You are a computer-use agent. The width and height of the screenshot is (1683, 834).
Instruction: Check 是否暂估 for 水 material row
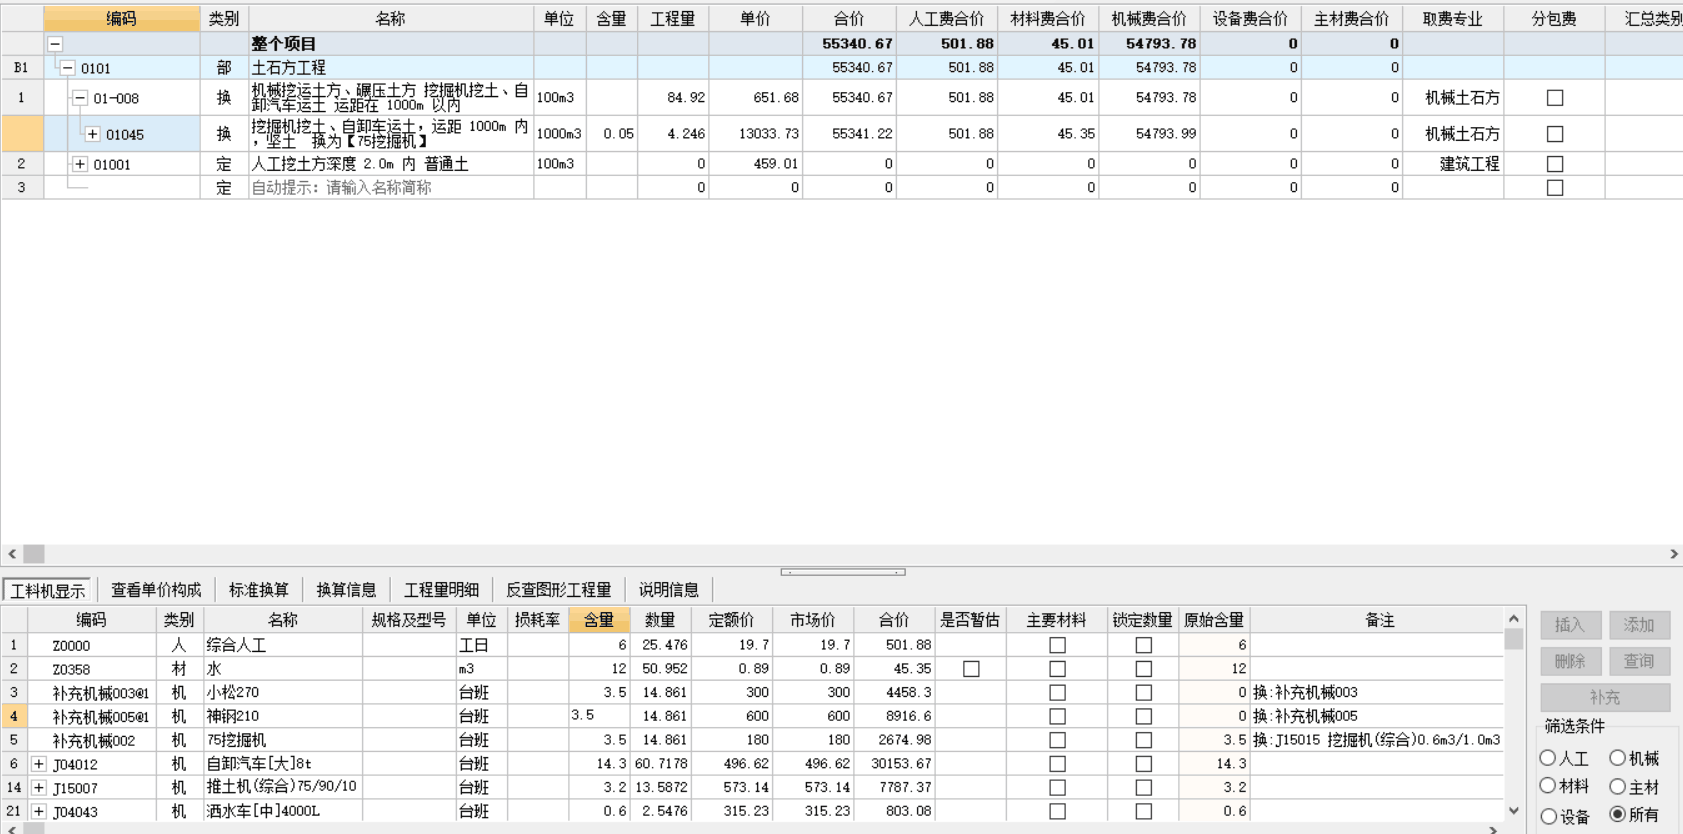tap(971, 669)
